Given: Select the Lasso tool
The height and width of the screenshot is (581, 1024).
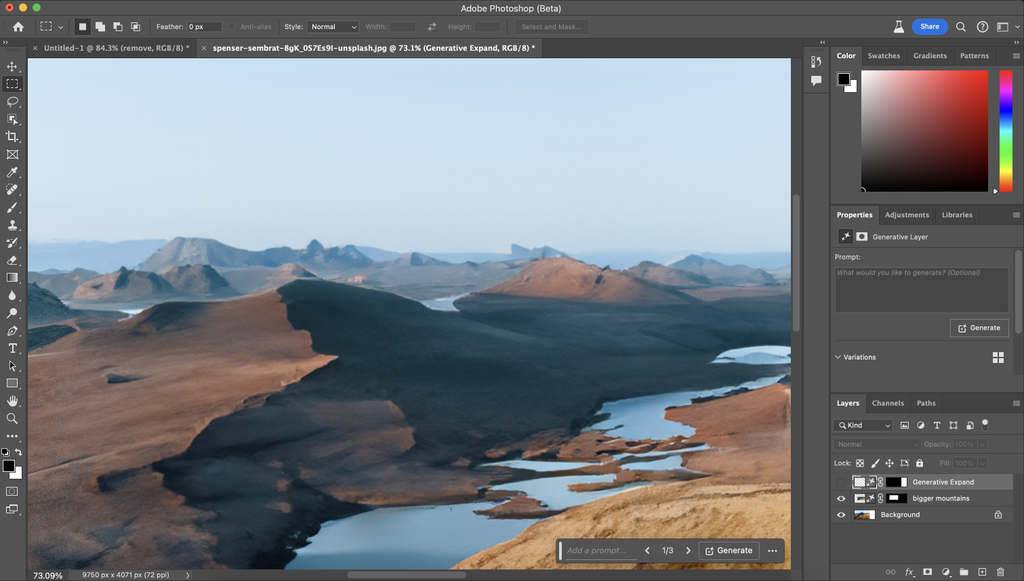Looking at the screenshot, I should click(13, 101).
